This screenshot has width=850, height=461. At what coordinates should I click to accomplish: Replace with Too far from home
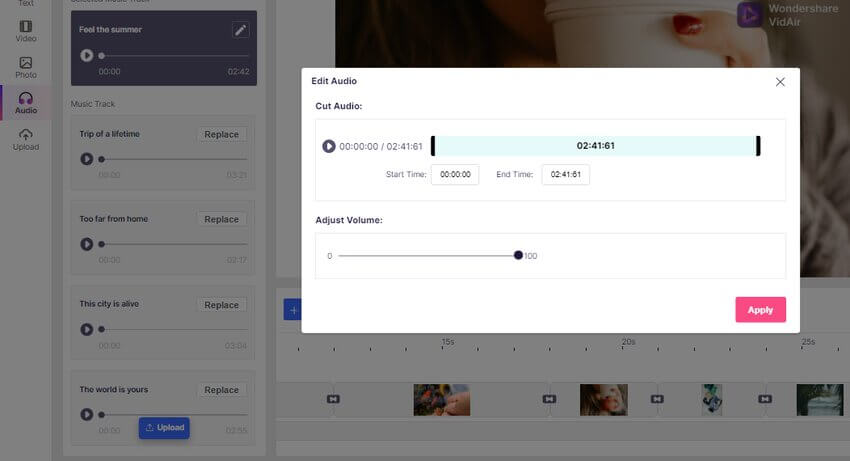pos(221,219)
